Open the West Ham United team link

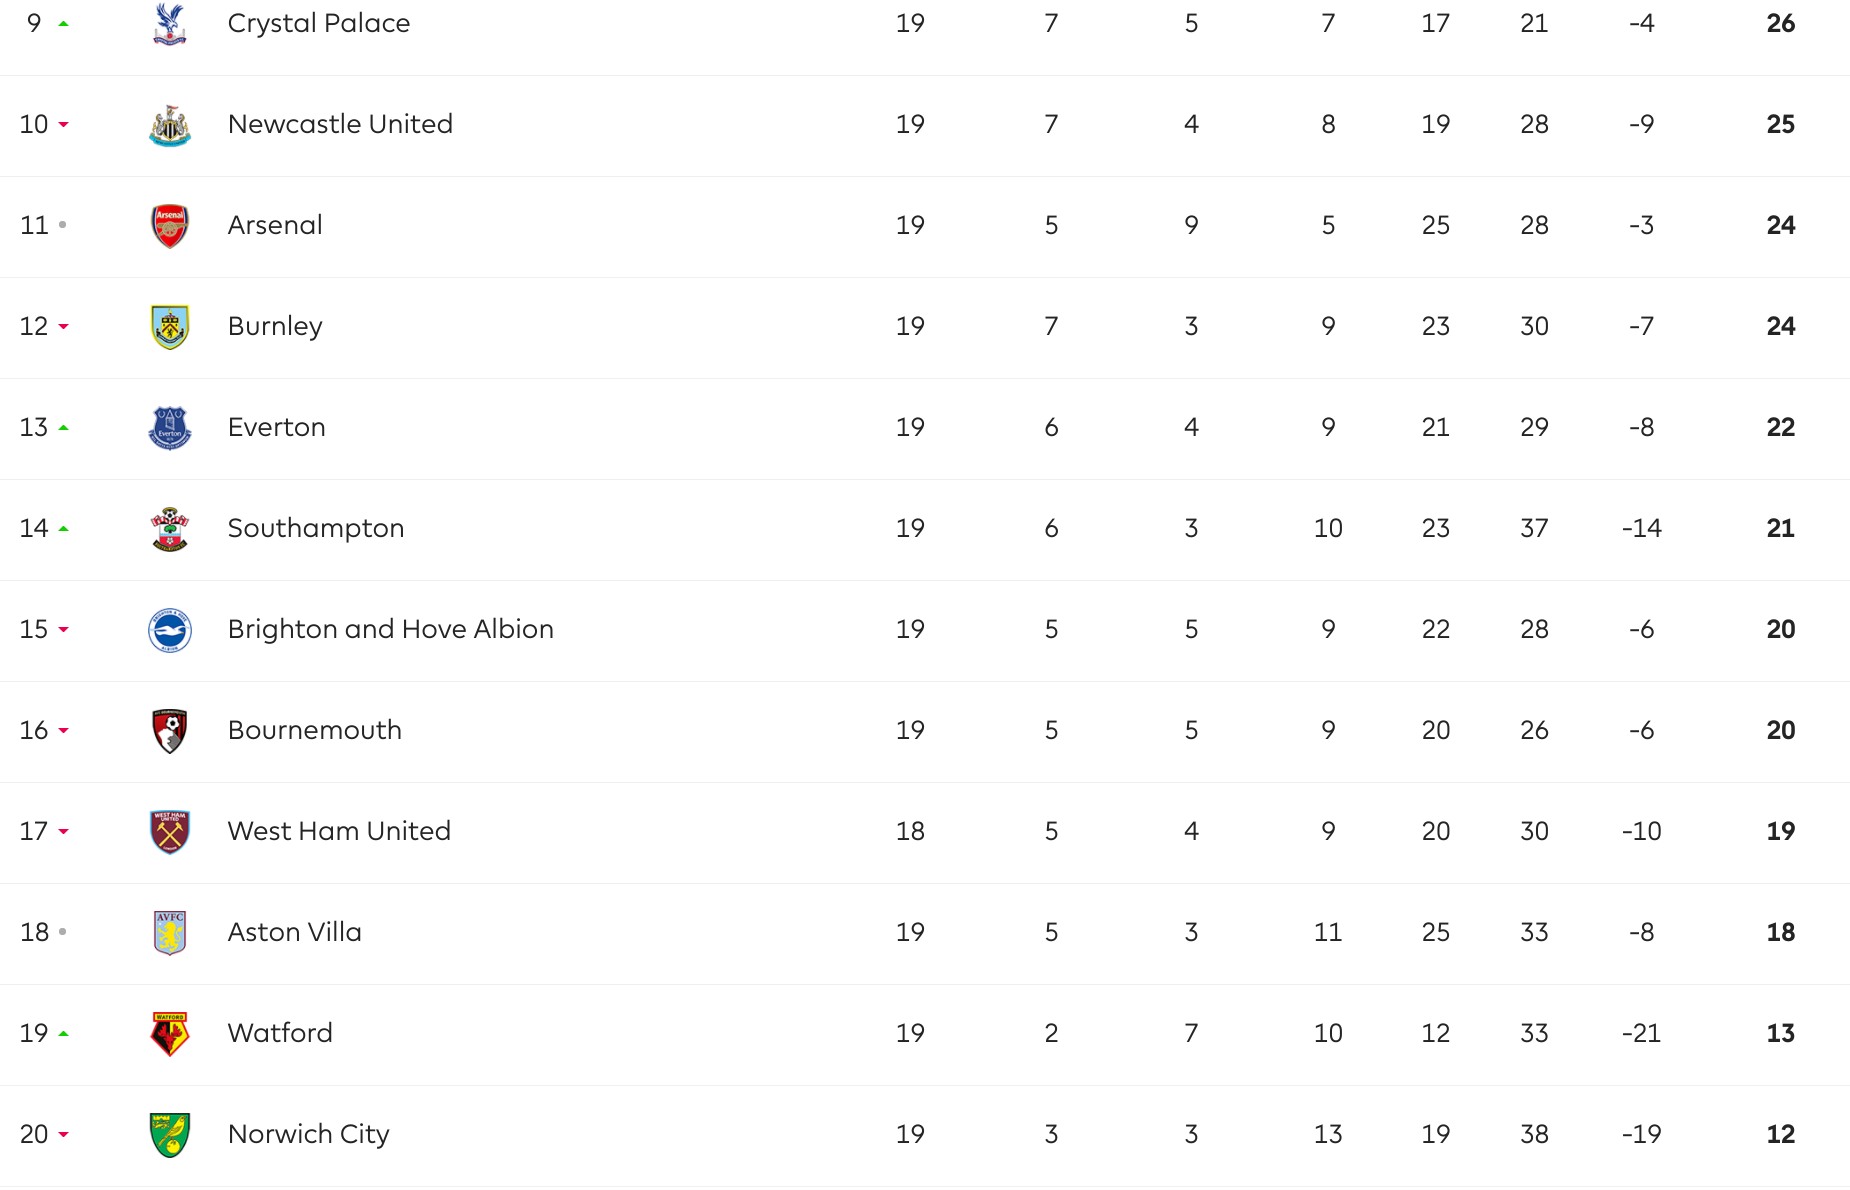click(x=339, y=831)
